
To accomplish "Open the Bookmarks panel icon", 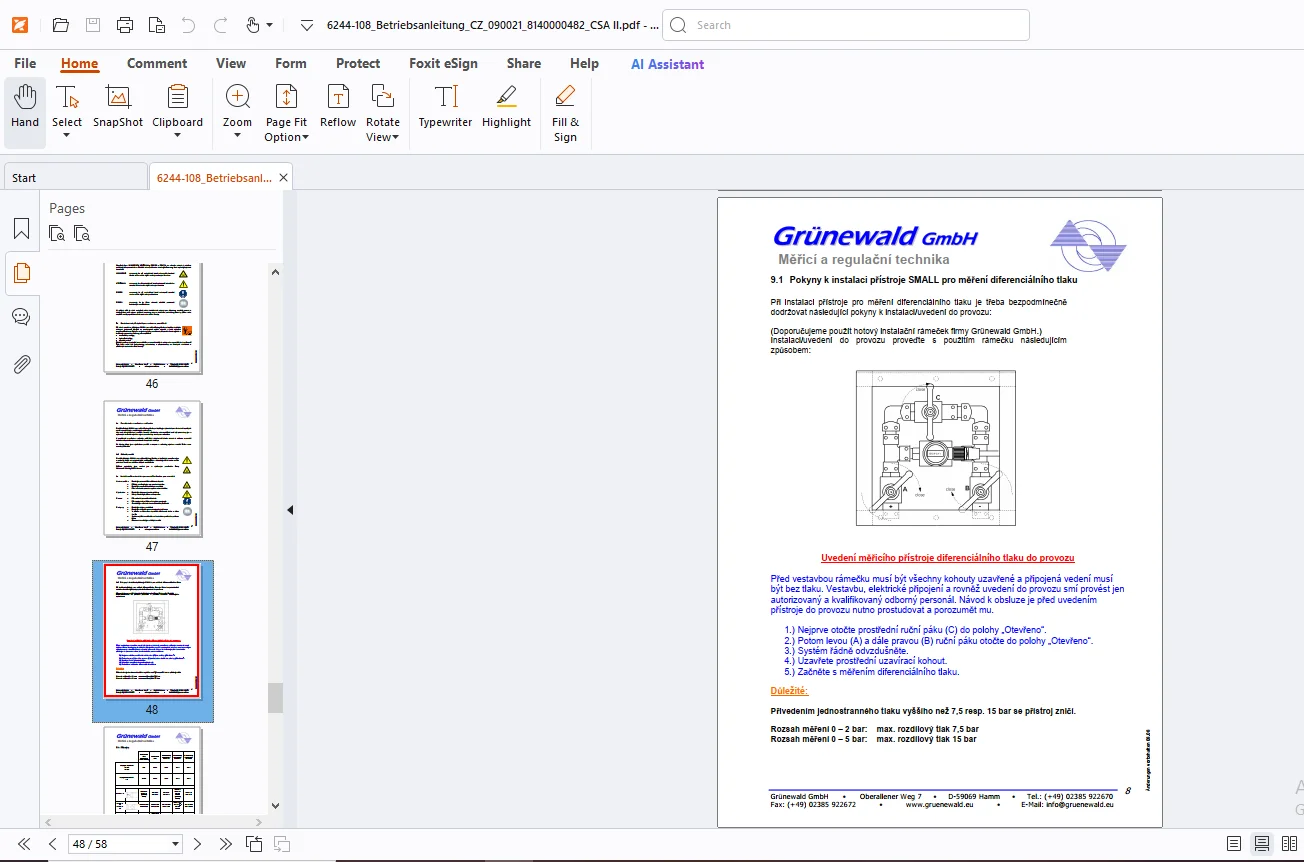I will 21,229.
